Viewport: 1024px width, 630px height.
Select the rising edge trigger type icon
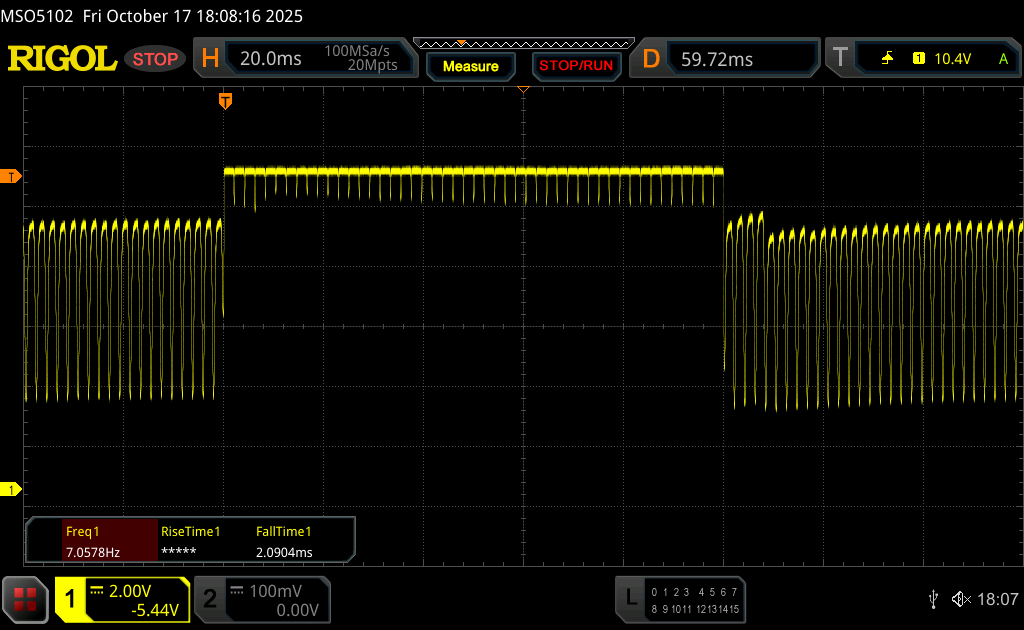pyautogui.click(x=887, y=59)
